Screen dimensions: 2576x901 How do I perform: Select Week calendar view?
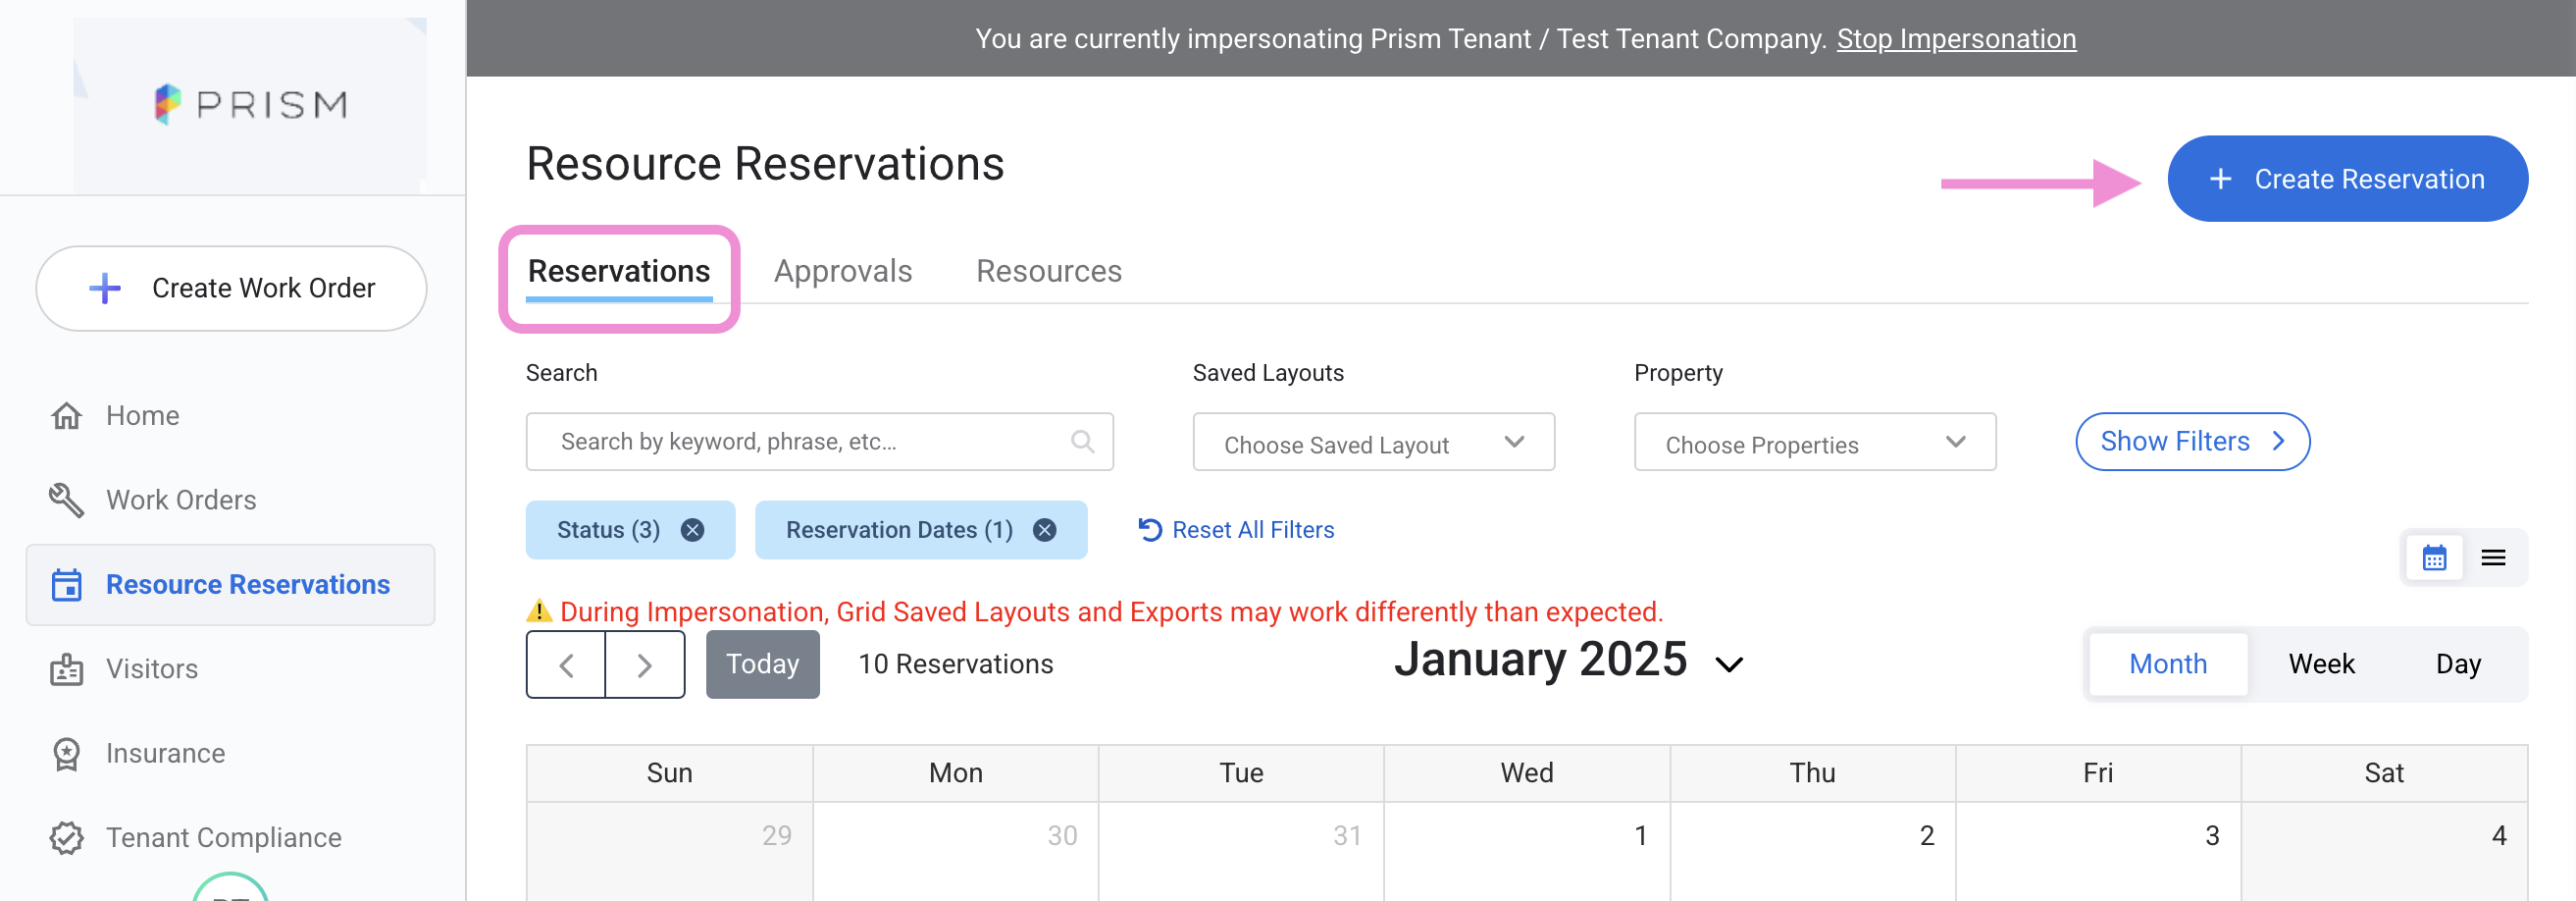click(x=2321, y=664)
